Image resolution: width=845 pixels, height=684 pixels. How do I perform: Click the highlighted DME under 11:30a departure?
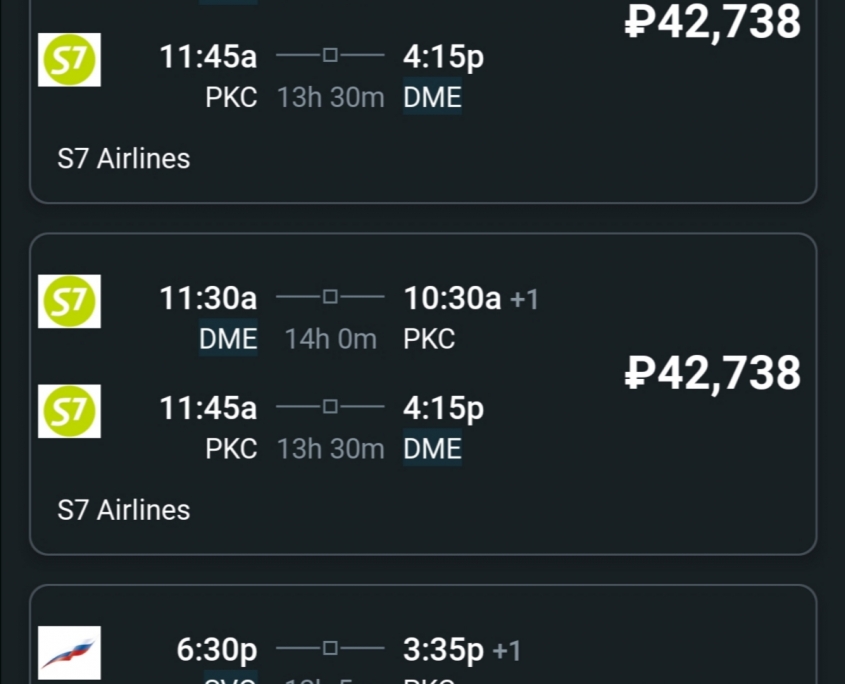click(228, 338)
